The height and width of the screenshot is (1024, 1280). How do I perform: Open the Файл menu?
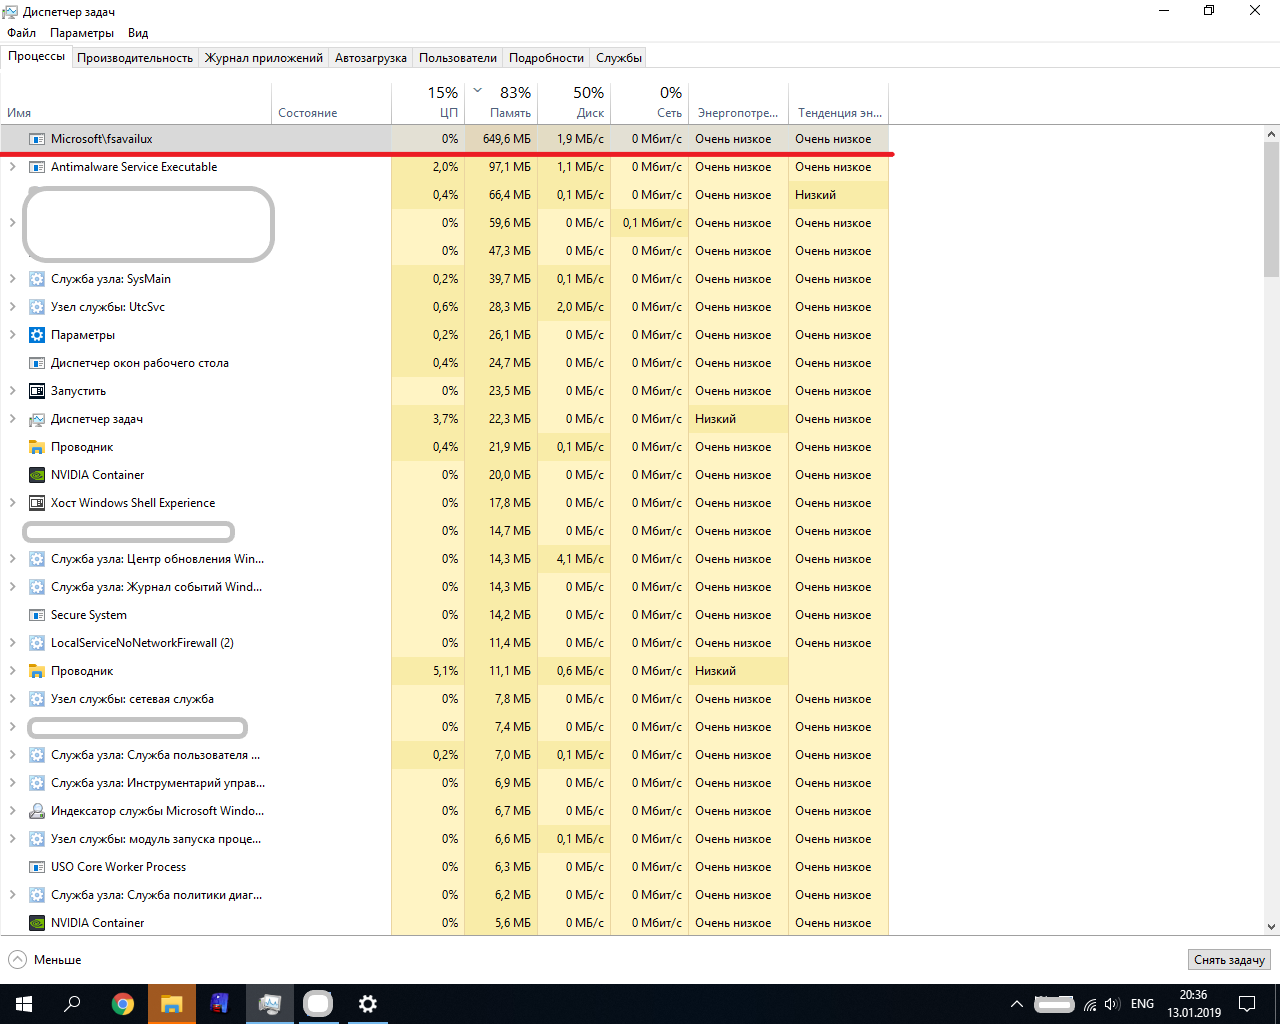tap(21, 33)
